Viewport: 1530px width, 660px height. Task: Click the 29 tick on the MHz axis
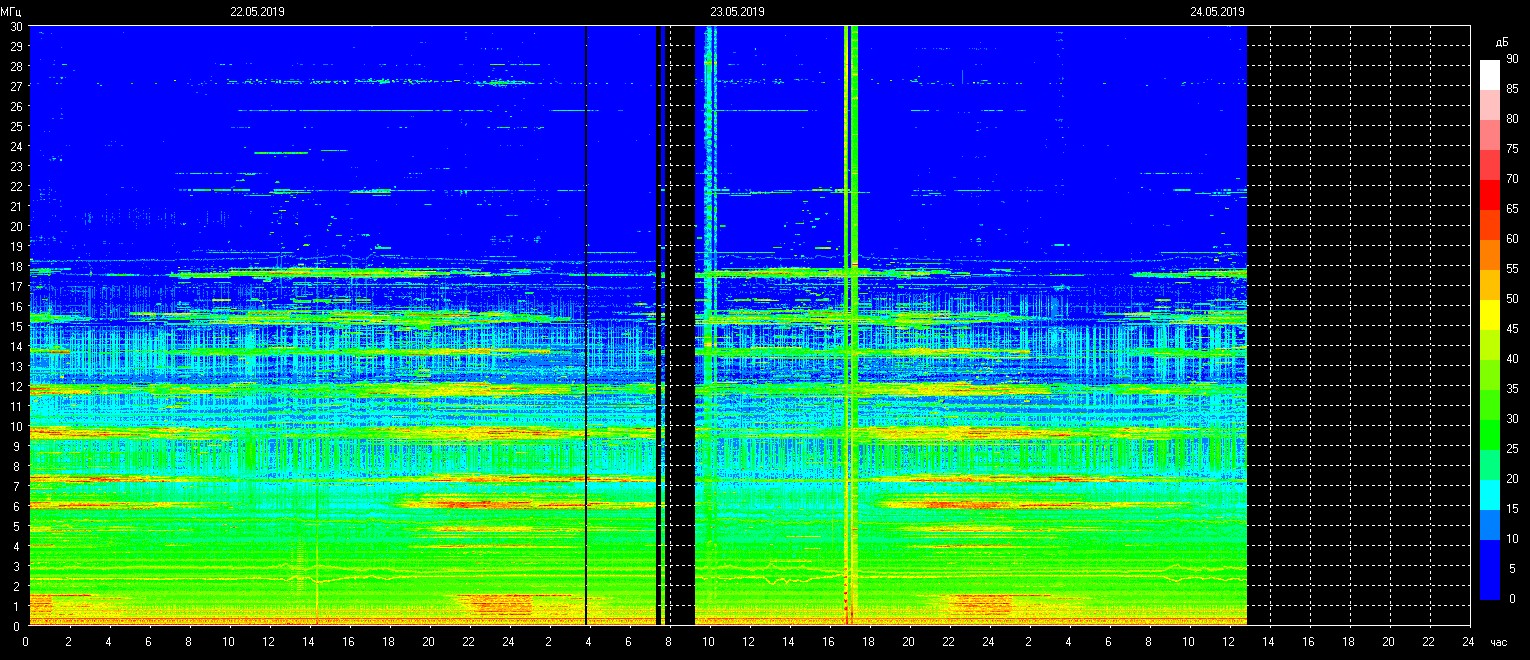[x=16, y=46]
